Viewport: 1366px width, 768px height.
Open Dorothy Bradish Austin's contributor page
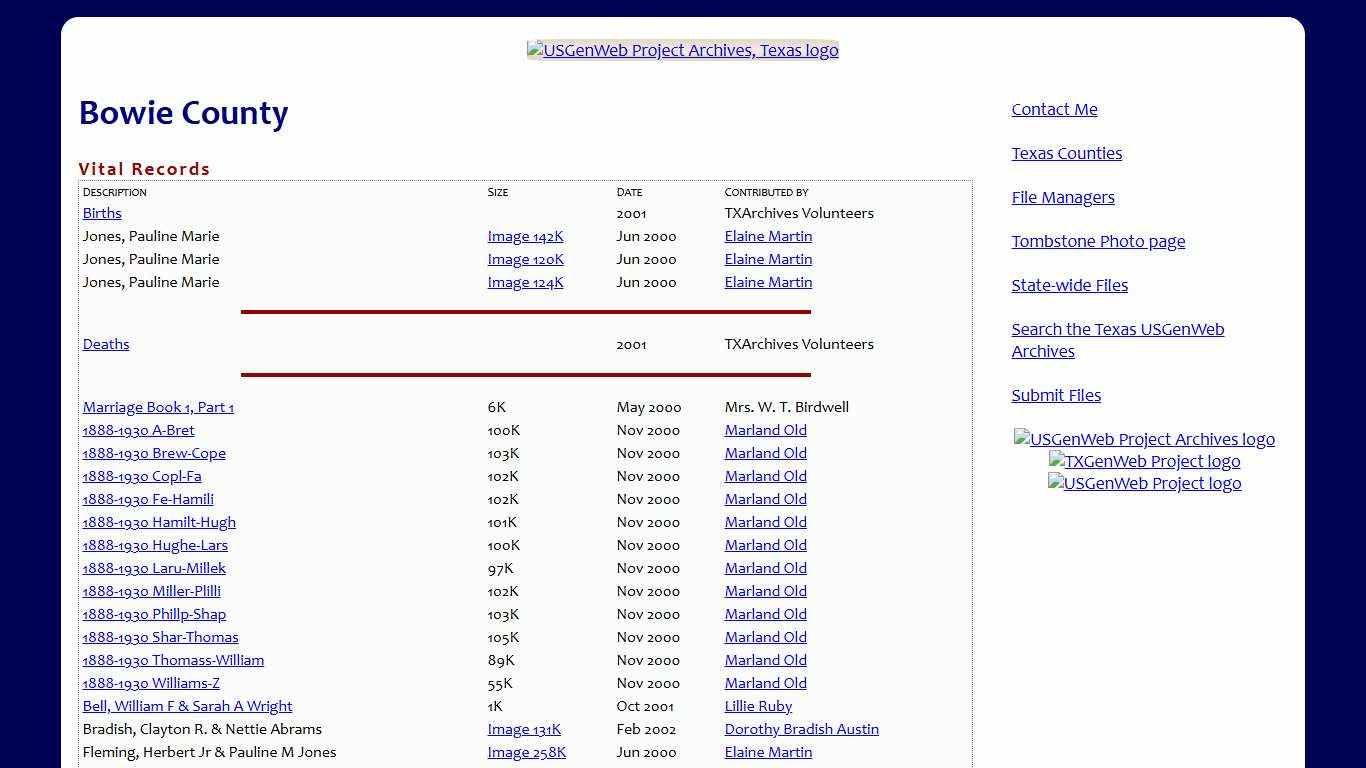pyautogui.click(x=801, y=729)
